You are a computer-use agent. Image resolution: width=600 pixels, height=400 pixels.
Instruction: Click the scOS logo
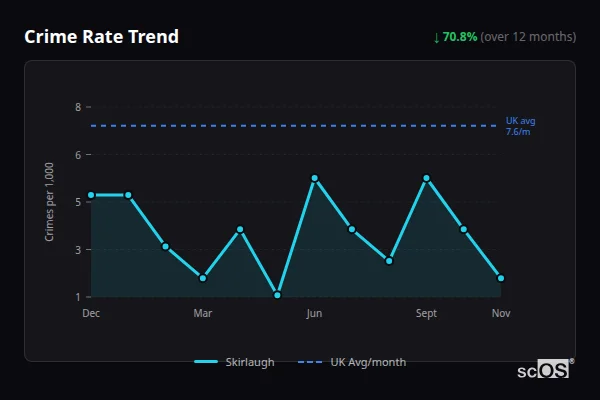click(545, 369)
